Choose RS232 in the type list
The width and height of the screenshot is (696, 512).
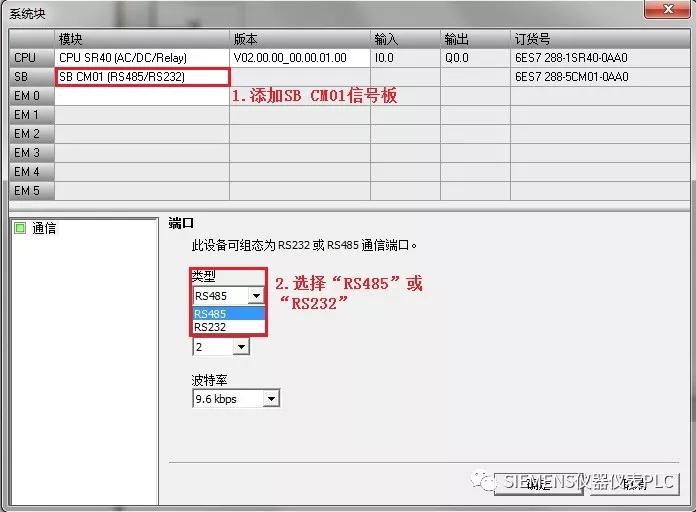(x=229, y=327)
